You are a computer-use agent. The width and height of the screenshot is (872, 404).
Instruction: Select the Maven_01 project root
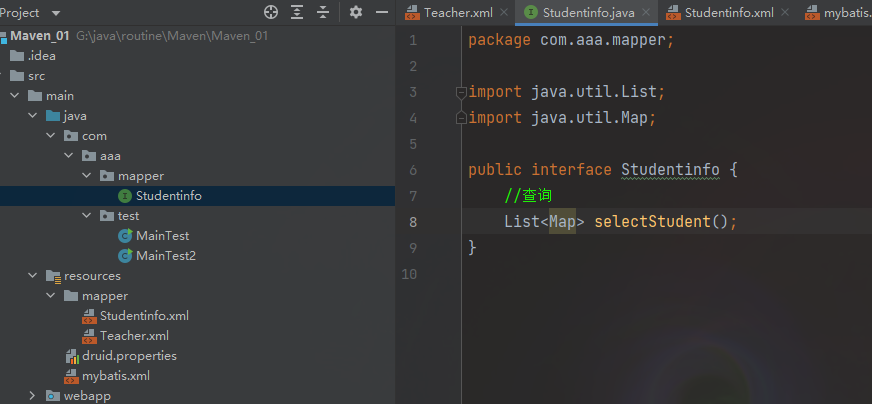[40, 36]
